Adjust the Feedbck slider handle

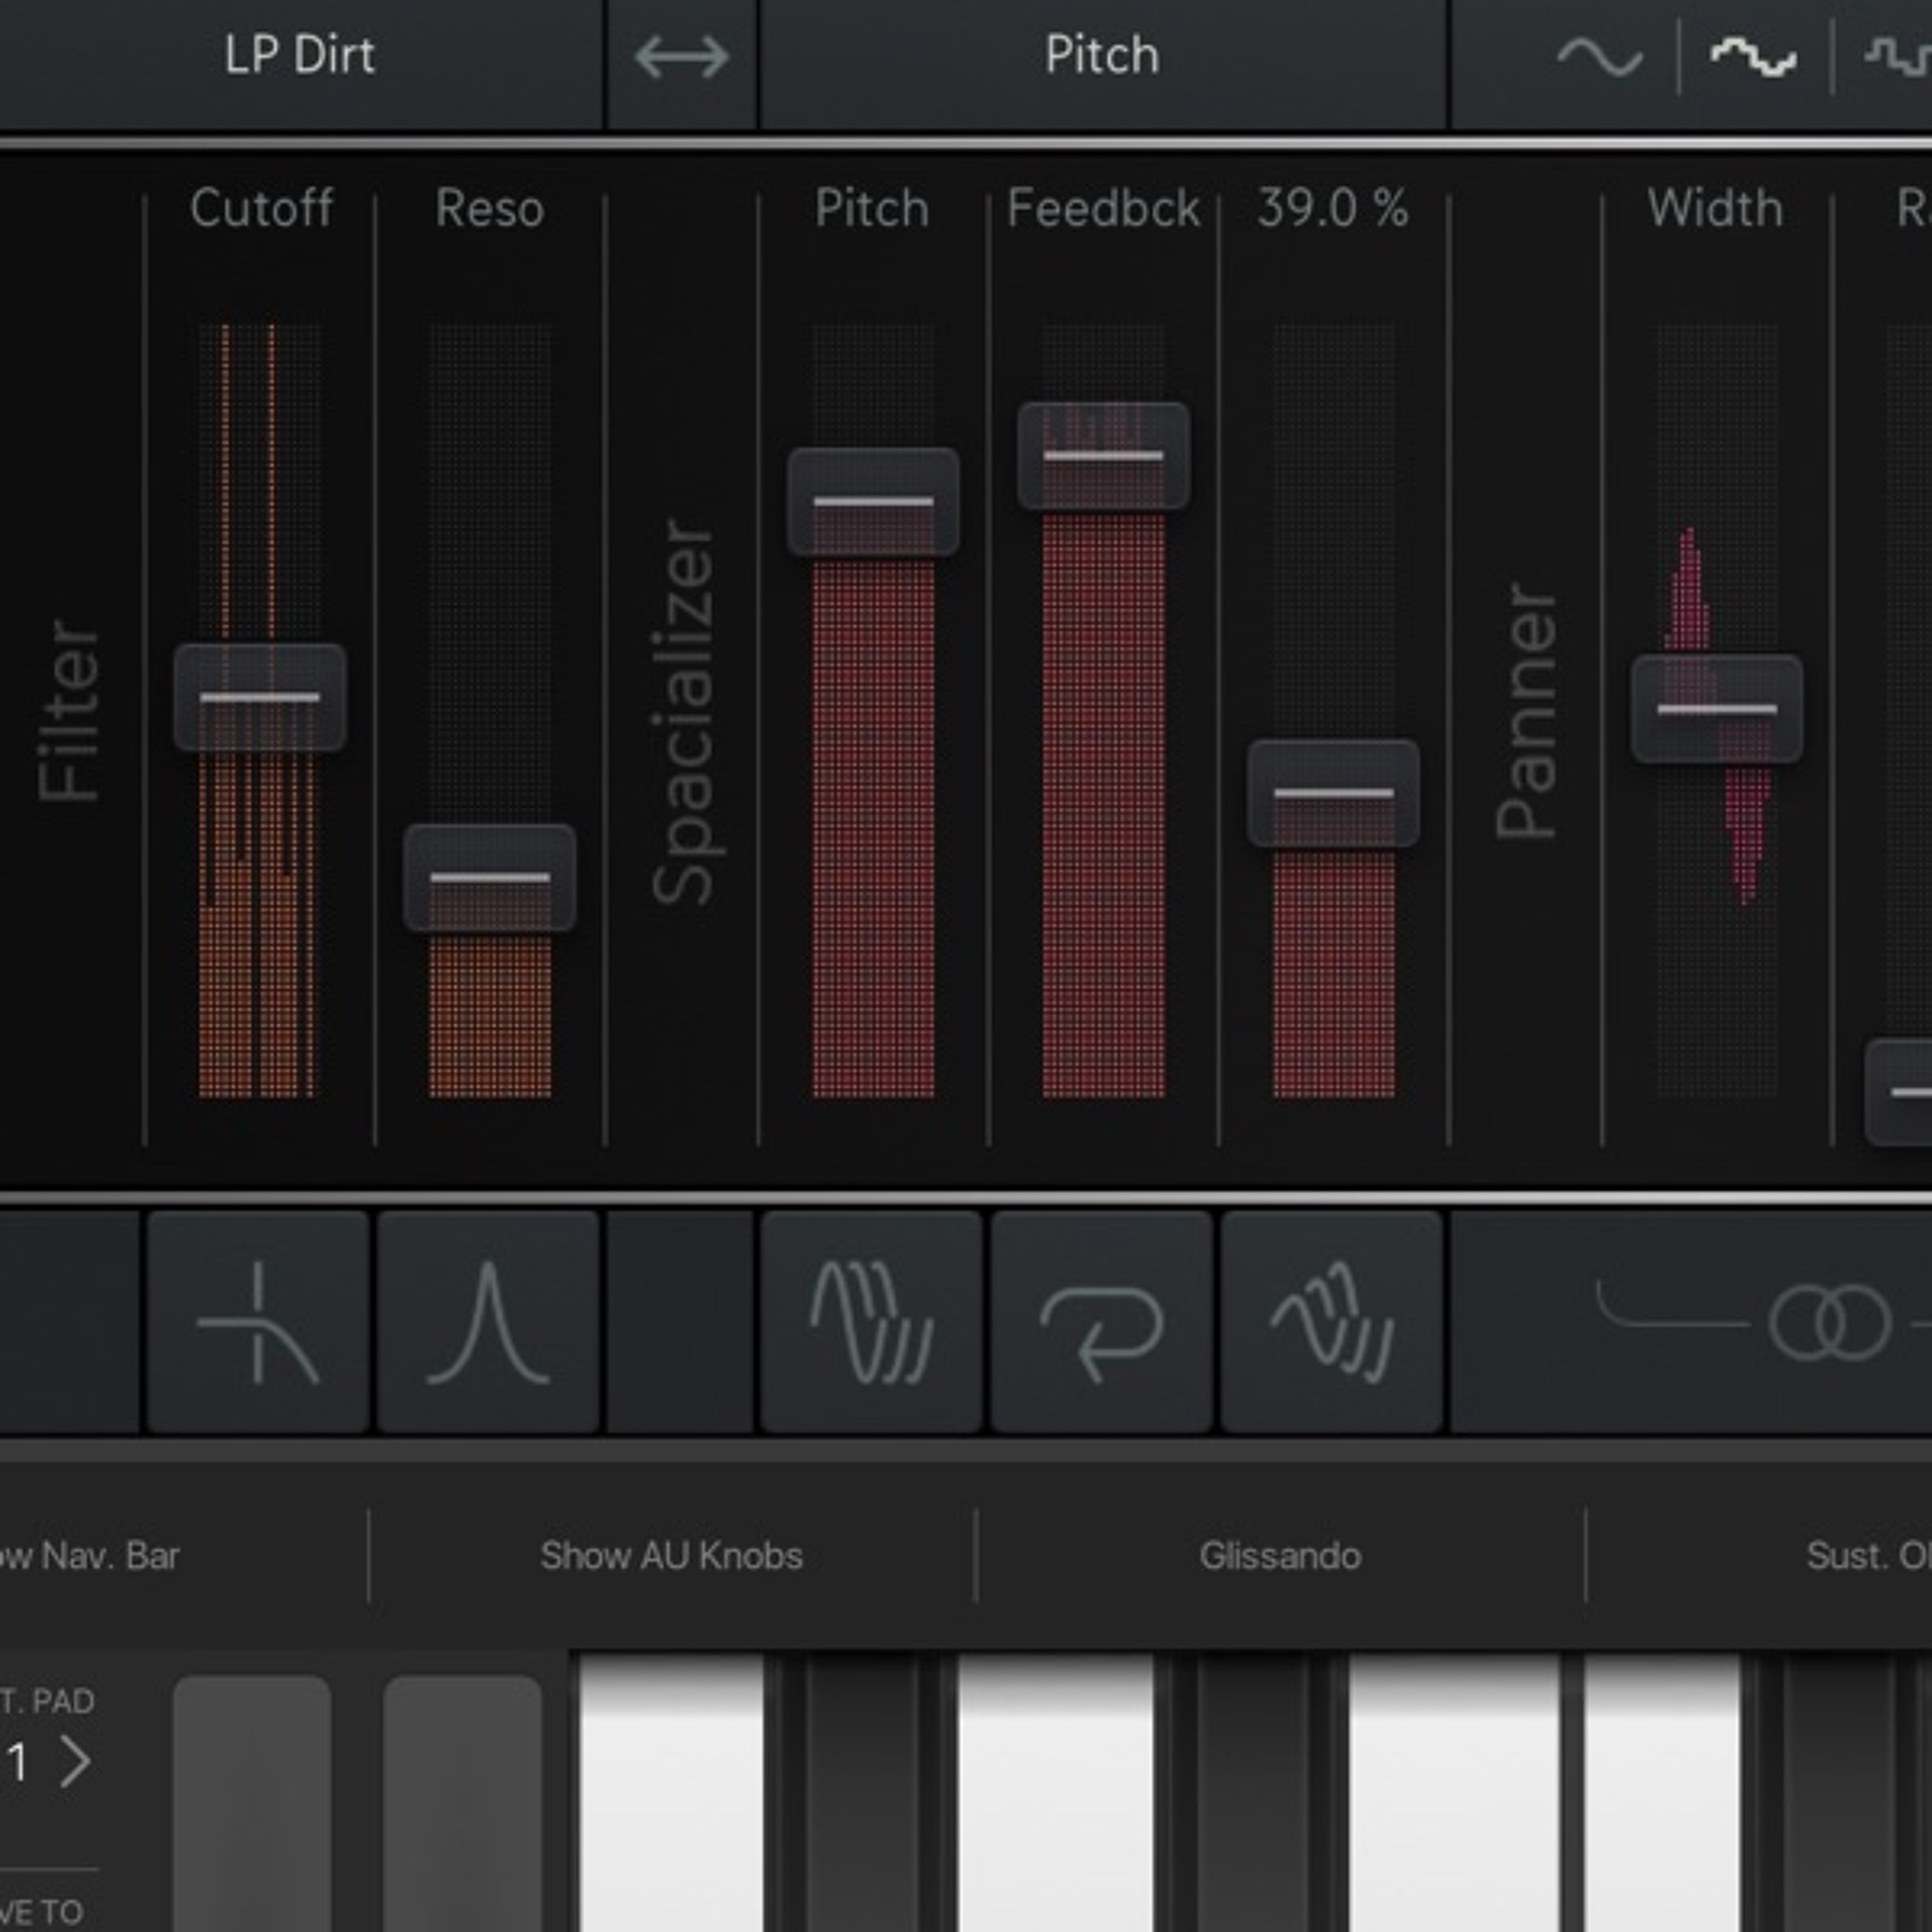(x=1103, y=456)
